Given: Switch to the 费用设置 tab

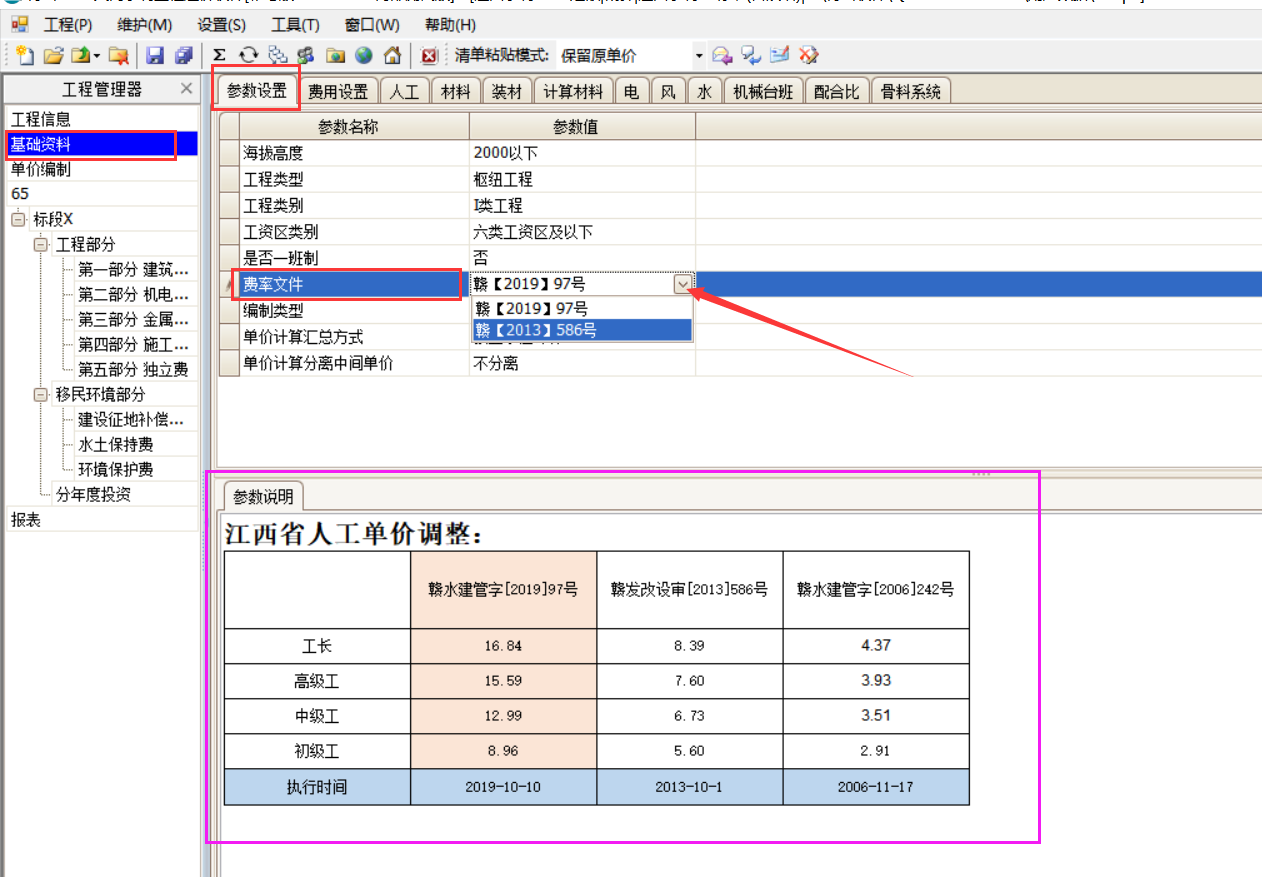Looking at the screenshot, I should tap(337, 92).
